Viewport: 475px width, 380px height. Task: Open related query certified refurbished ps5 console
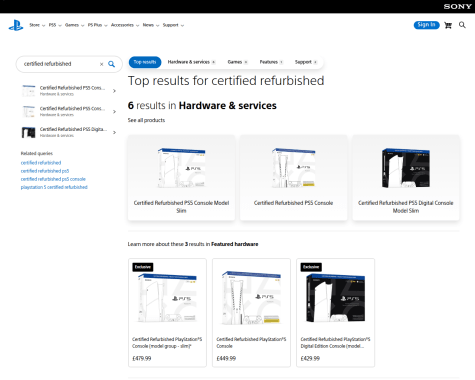click(x=53, y=179)
